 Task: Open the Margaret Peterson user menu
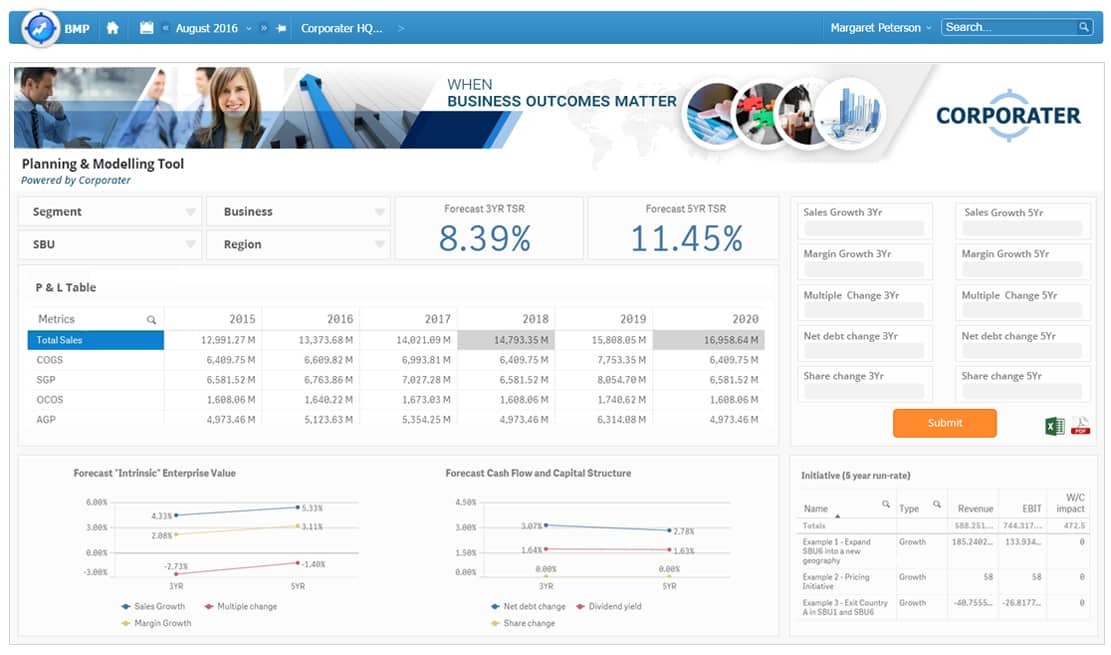pos(880,28)
